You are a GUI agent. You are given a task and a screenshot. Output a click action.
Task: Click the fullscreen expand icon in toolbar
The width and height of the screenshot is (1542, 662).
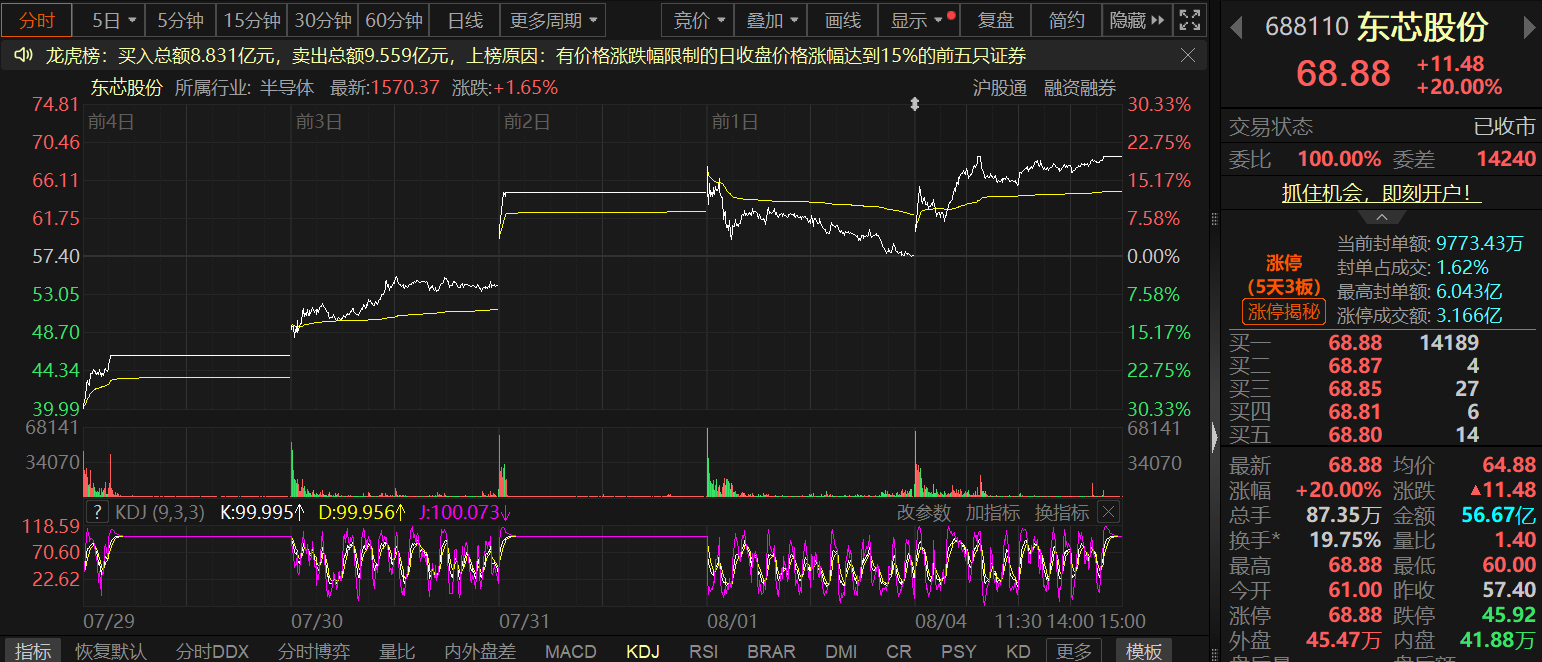tap(1189, 20)
